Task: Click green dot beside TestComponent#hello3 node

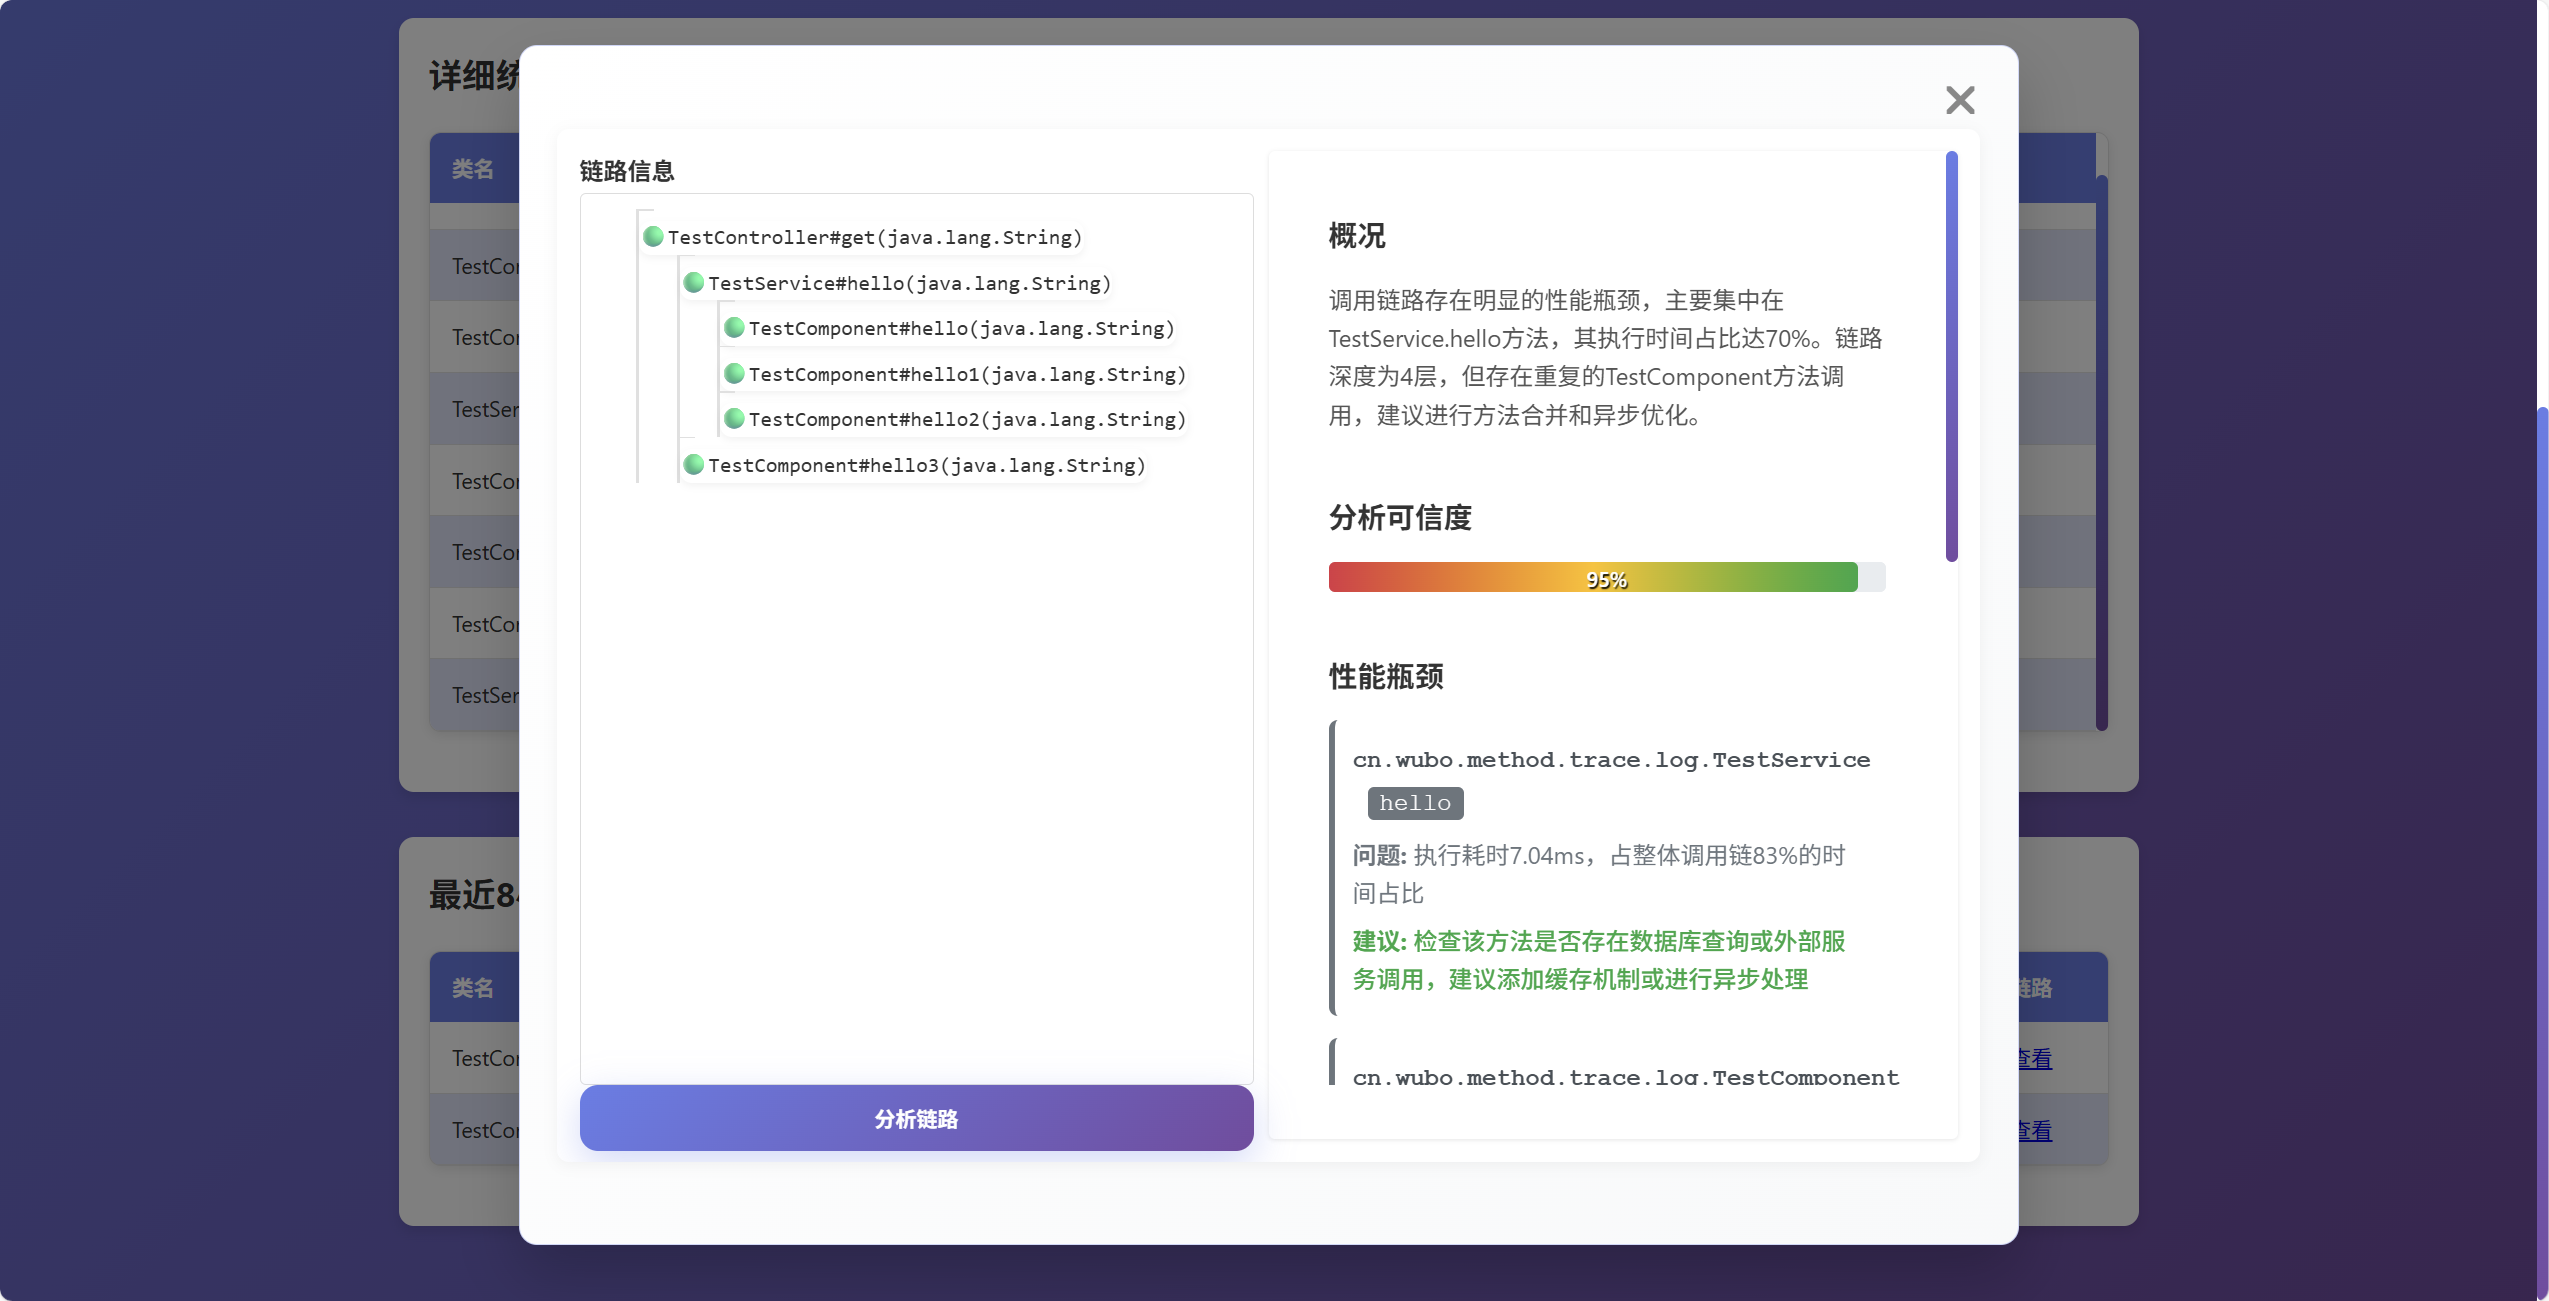Action: [x=693, y=464]
